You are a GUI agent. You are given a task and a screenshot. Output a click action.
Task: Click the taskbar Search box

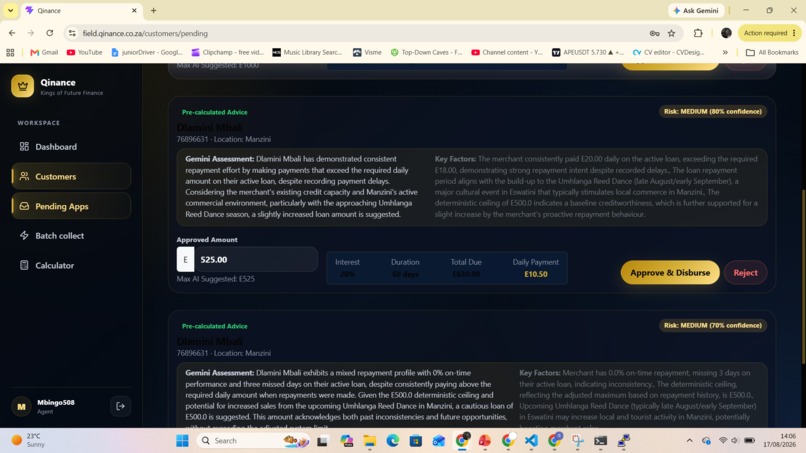click(253, 441)
